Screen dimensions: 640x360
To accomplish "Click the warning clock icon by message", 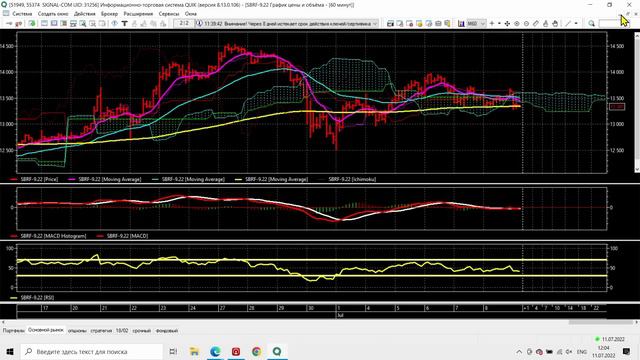I will tap(199, 23).
